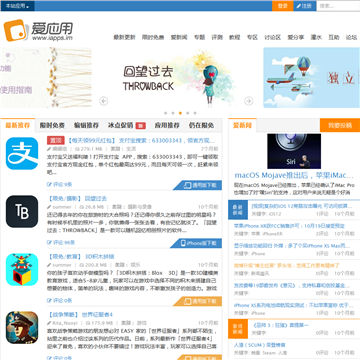
Task: View 评论:9条 comments on Alipay post
Action: pos(60,184)
